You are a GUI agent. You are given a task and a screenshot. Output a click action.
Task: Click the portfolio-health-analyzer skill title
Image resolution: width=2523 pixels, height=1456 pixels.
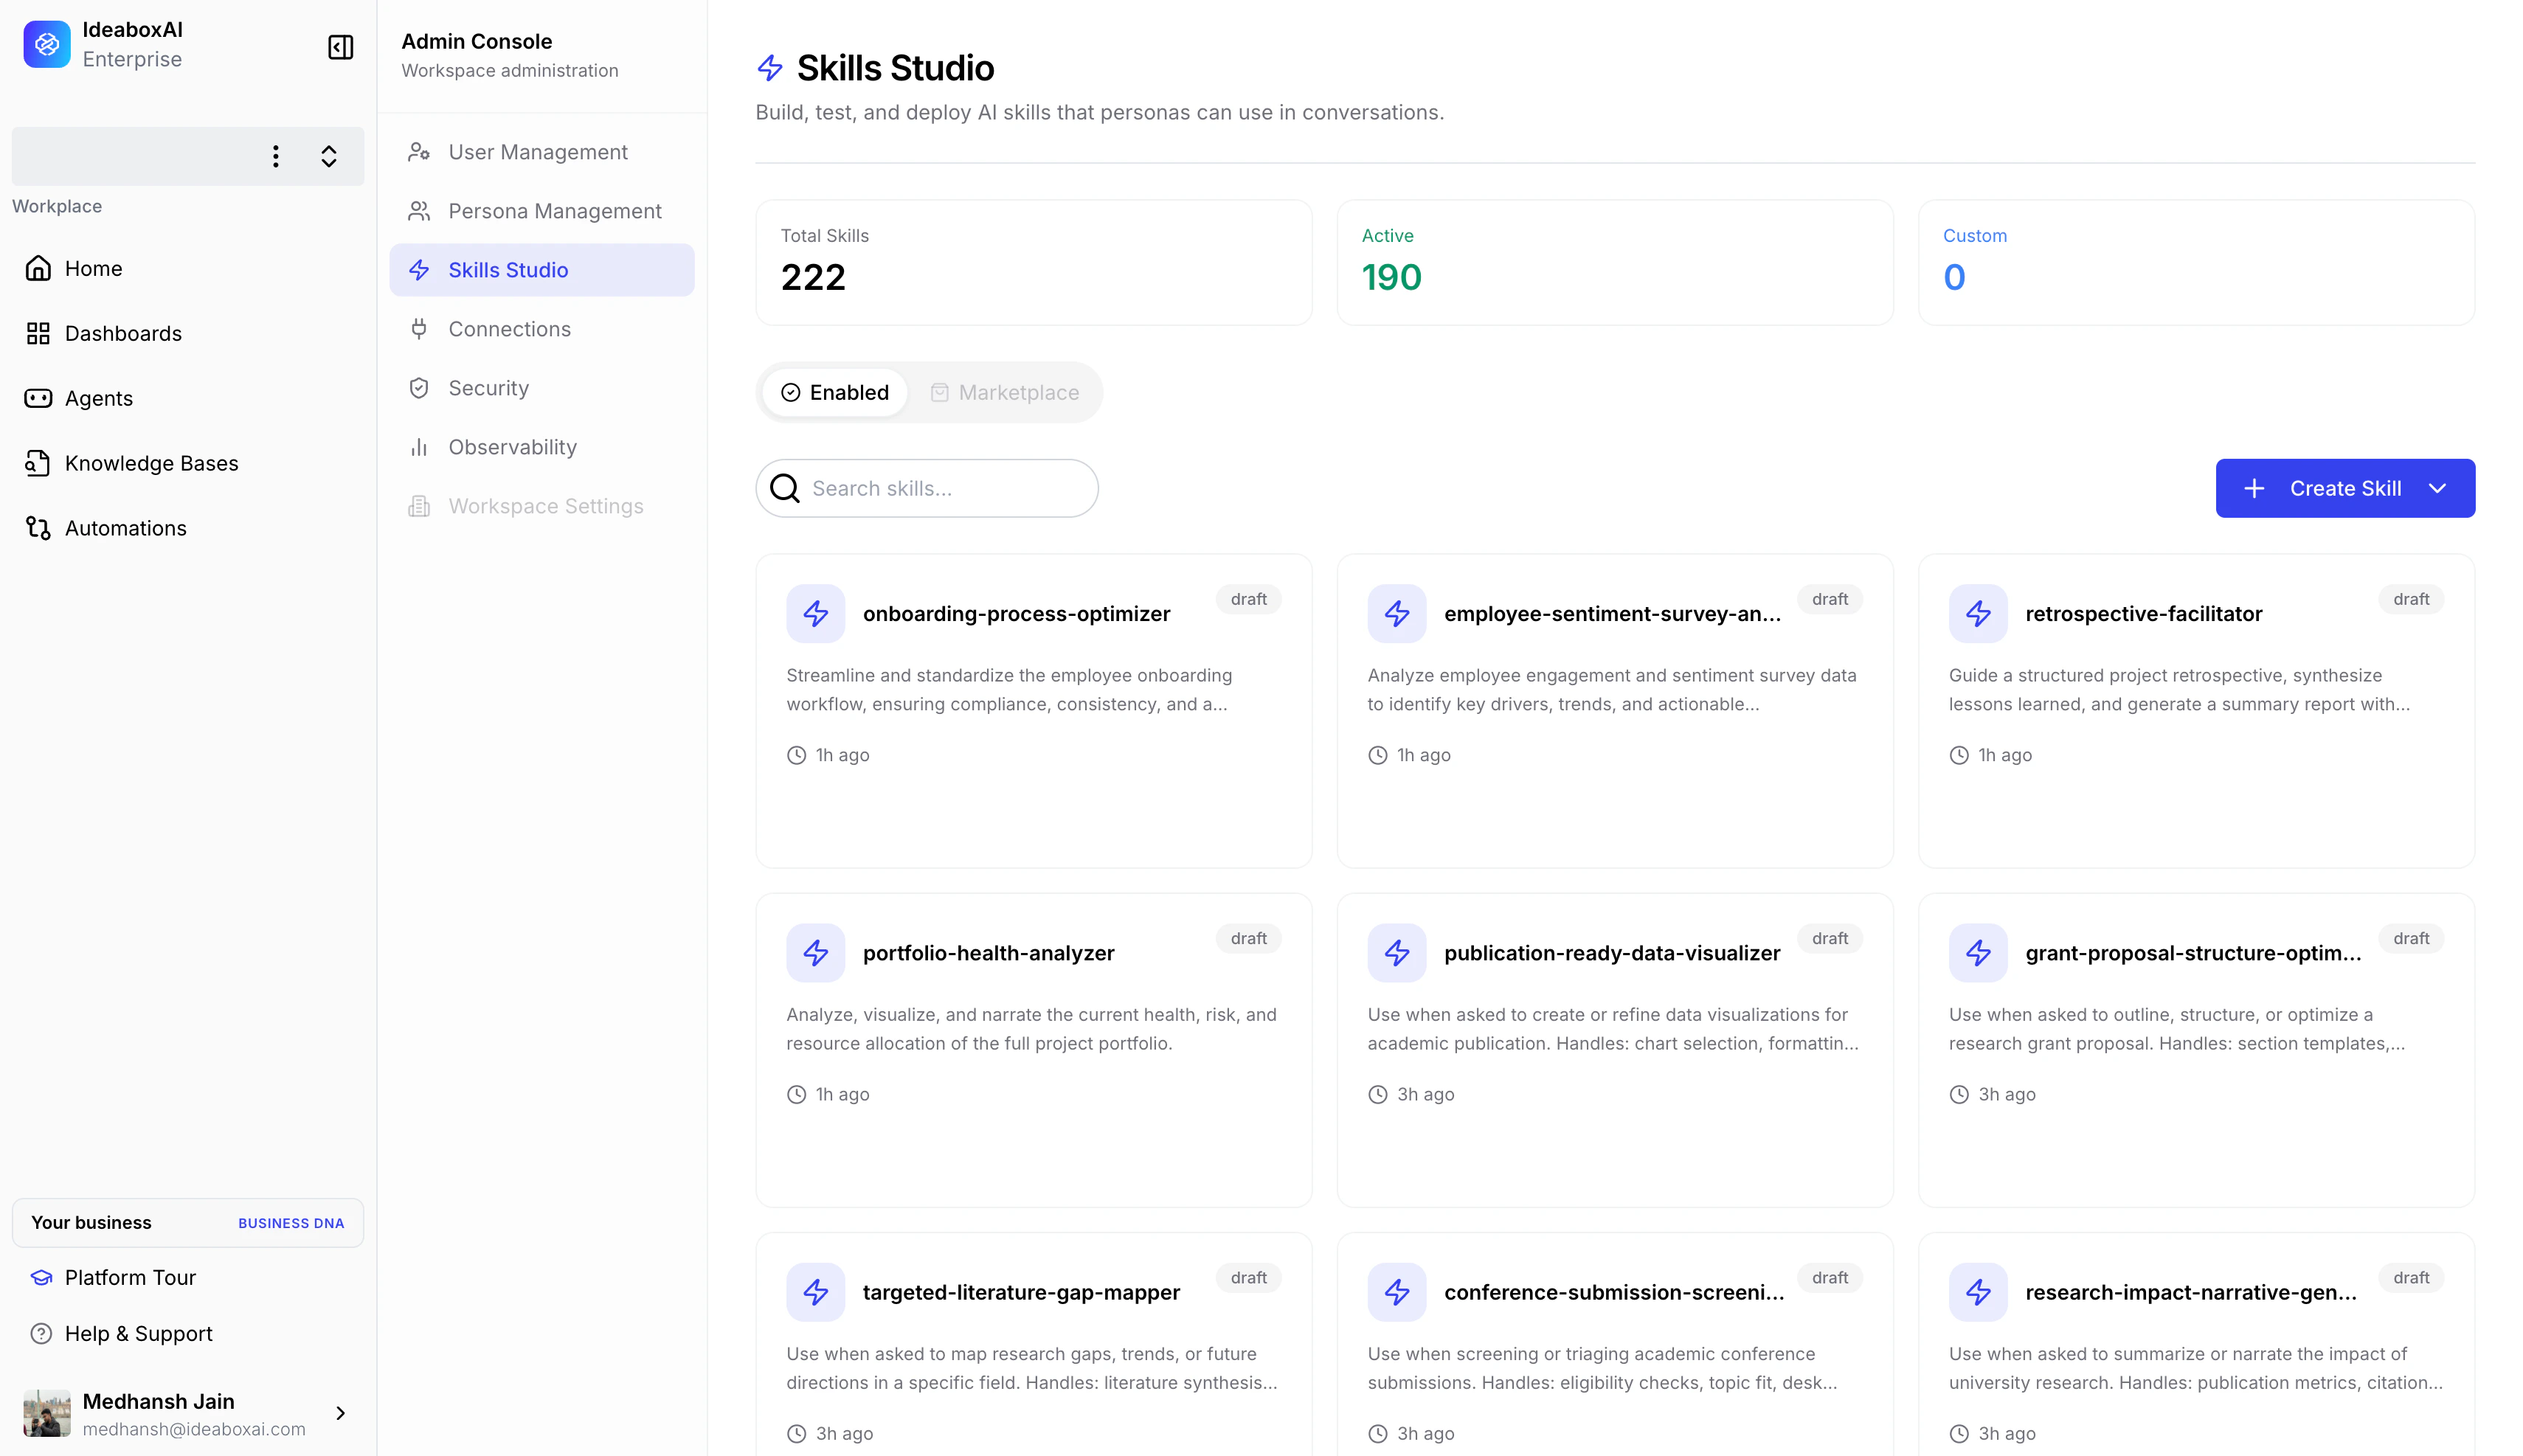989,952
